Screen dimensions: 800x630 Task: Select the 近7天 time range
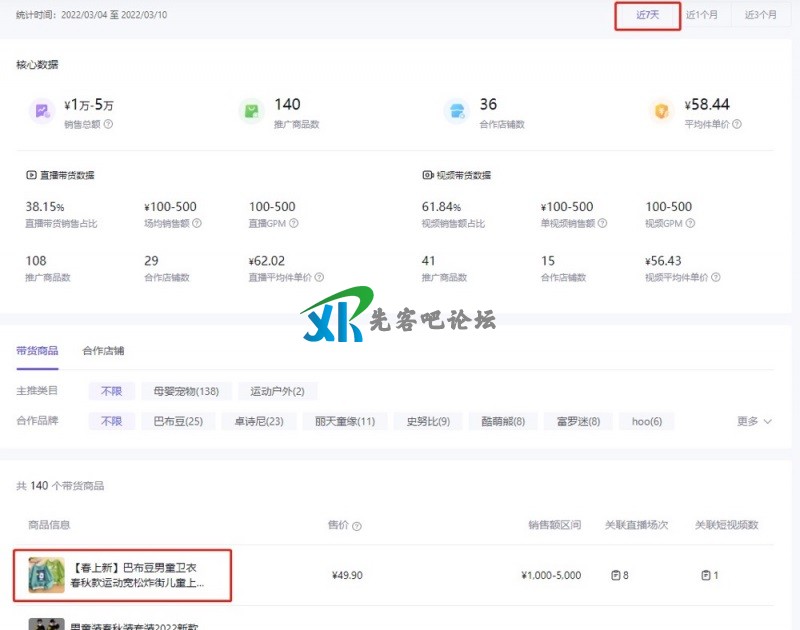point(647,15)
